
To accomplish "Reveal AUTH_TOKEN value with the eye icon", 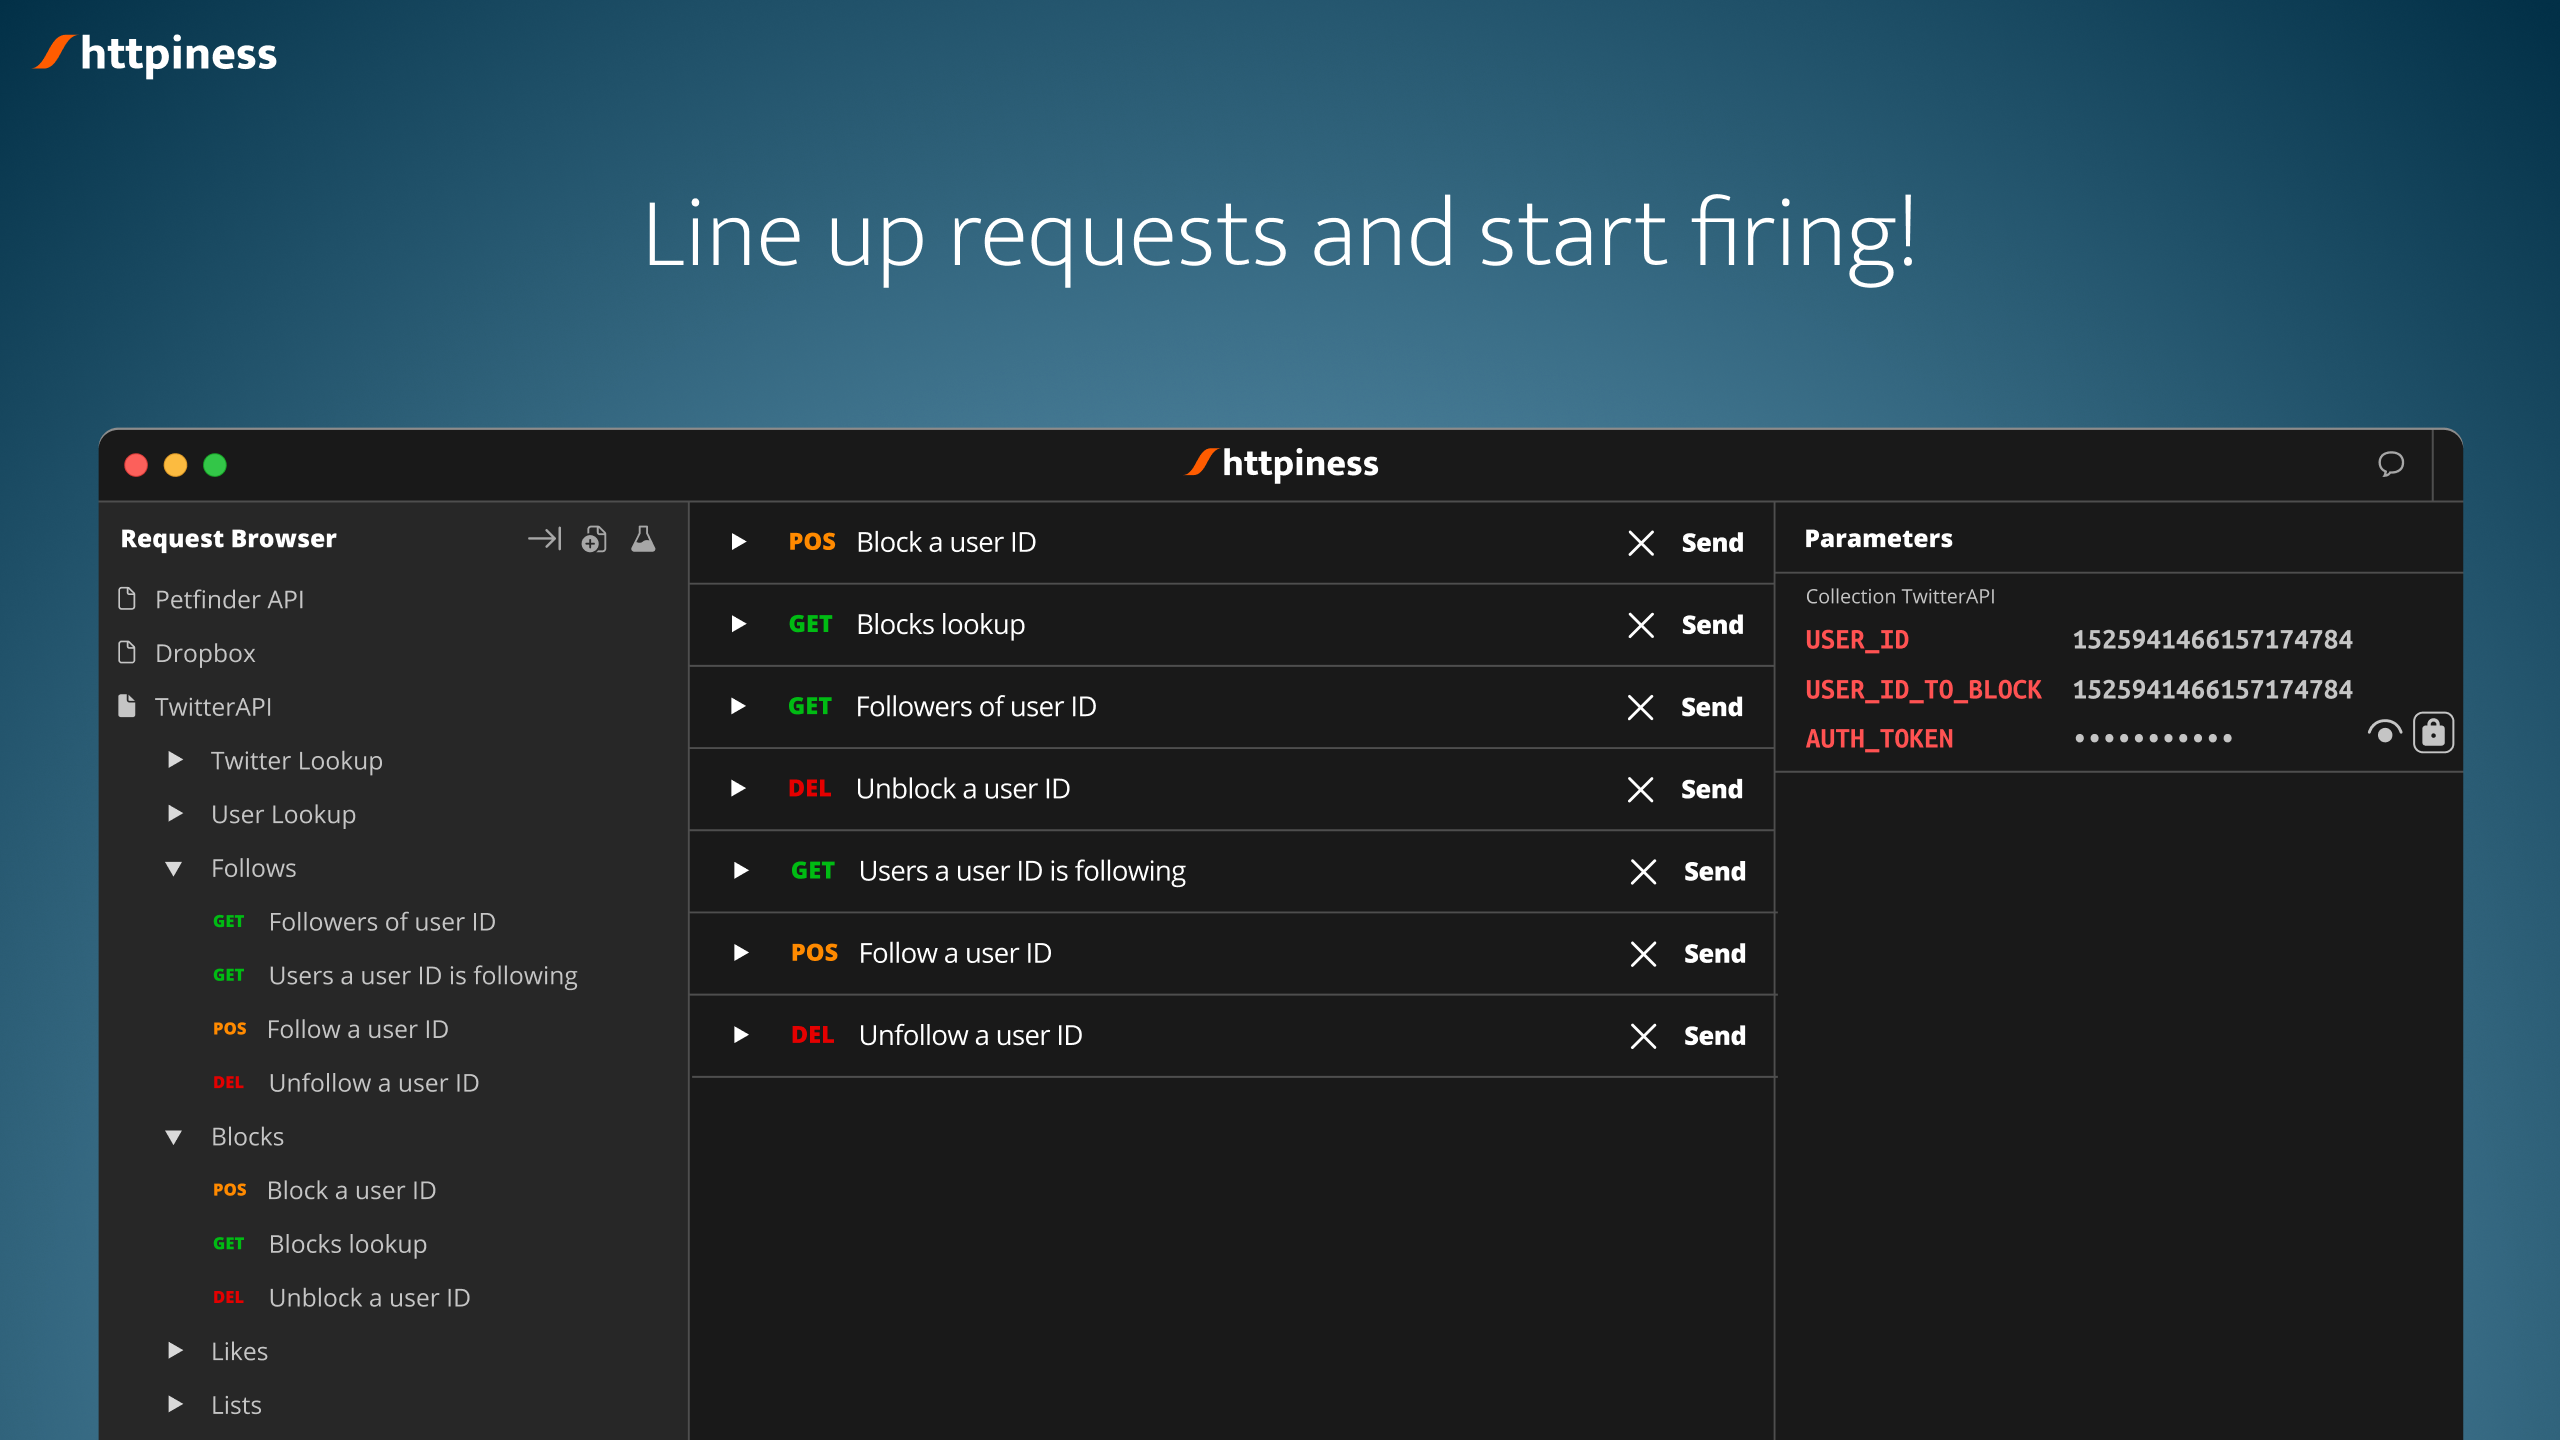I will pyautogui.click(x=2384, y=734).
